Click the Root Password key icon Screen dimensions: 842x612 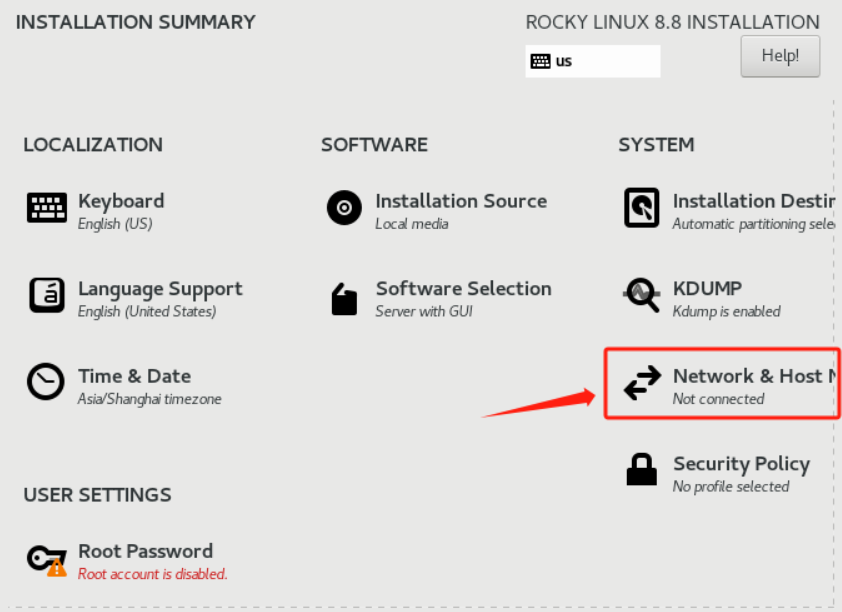47,559
